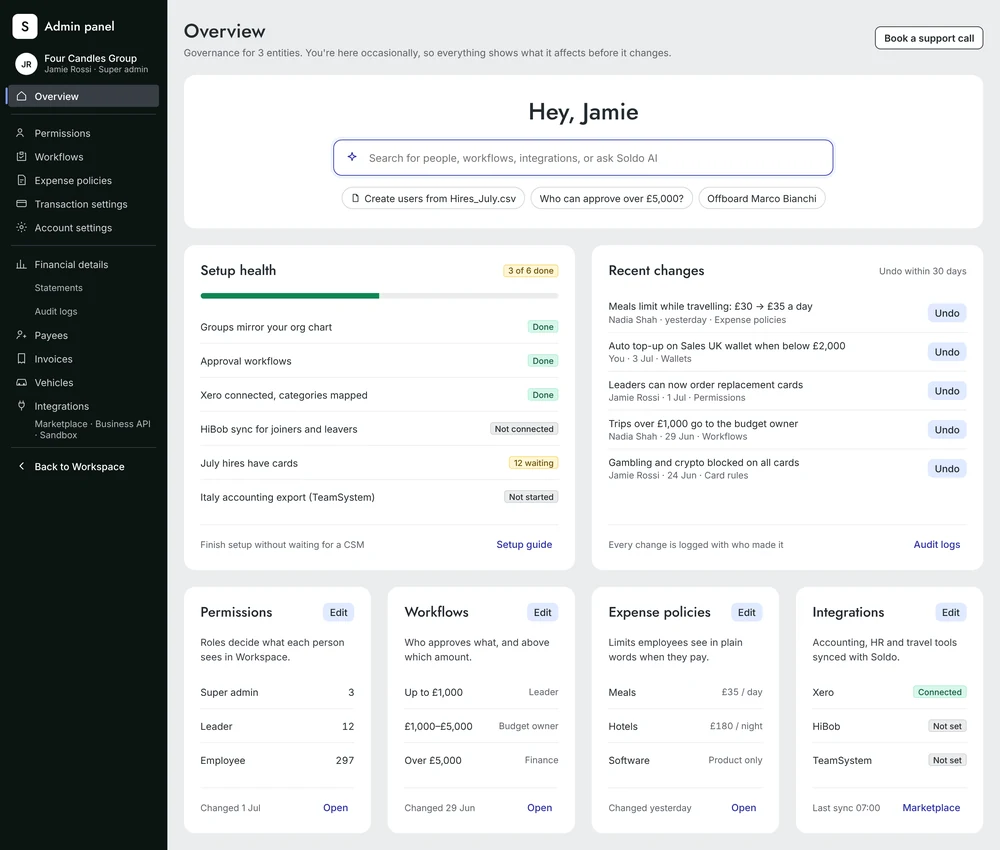
Task: Edit the Workflows card
Action: pyautogui.click(x=542, y=612)
